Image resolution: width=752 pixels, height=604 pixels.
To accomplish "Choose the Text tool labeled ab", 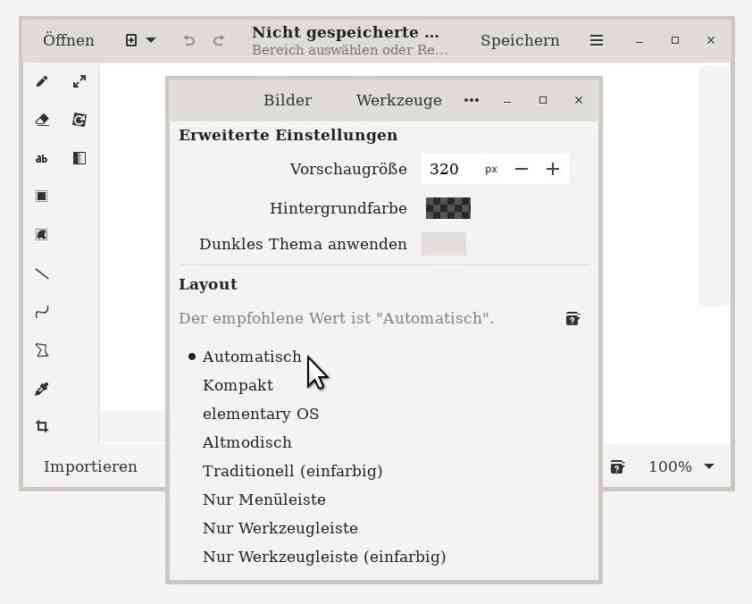I will 42,158.
